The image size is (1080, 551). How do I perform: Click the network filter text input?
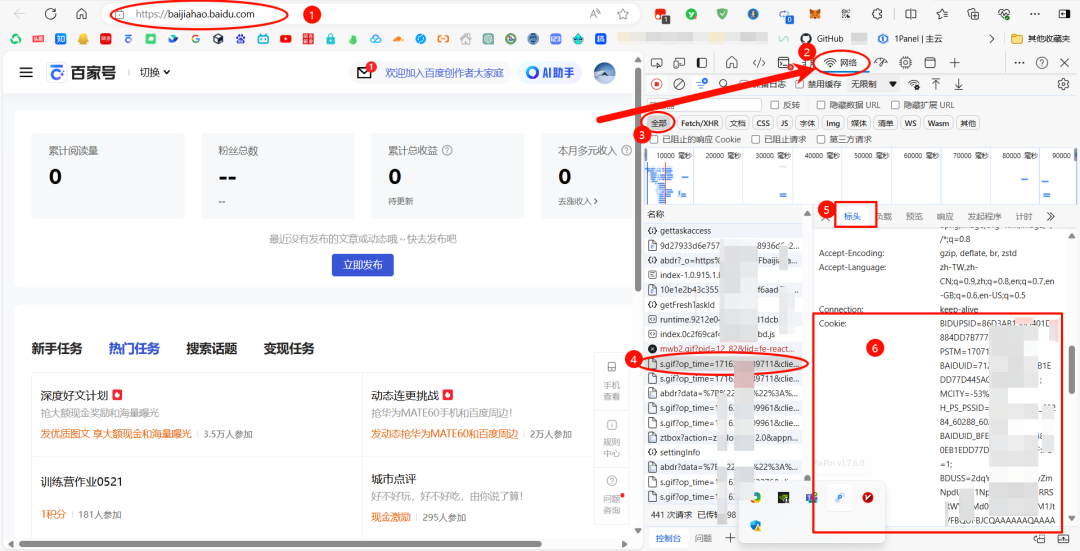tap(704, 105)
